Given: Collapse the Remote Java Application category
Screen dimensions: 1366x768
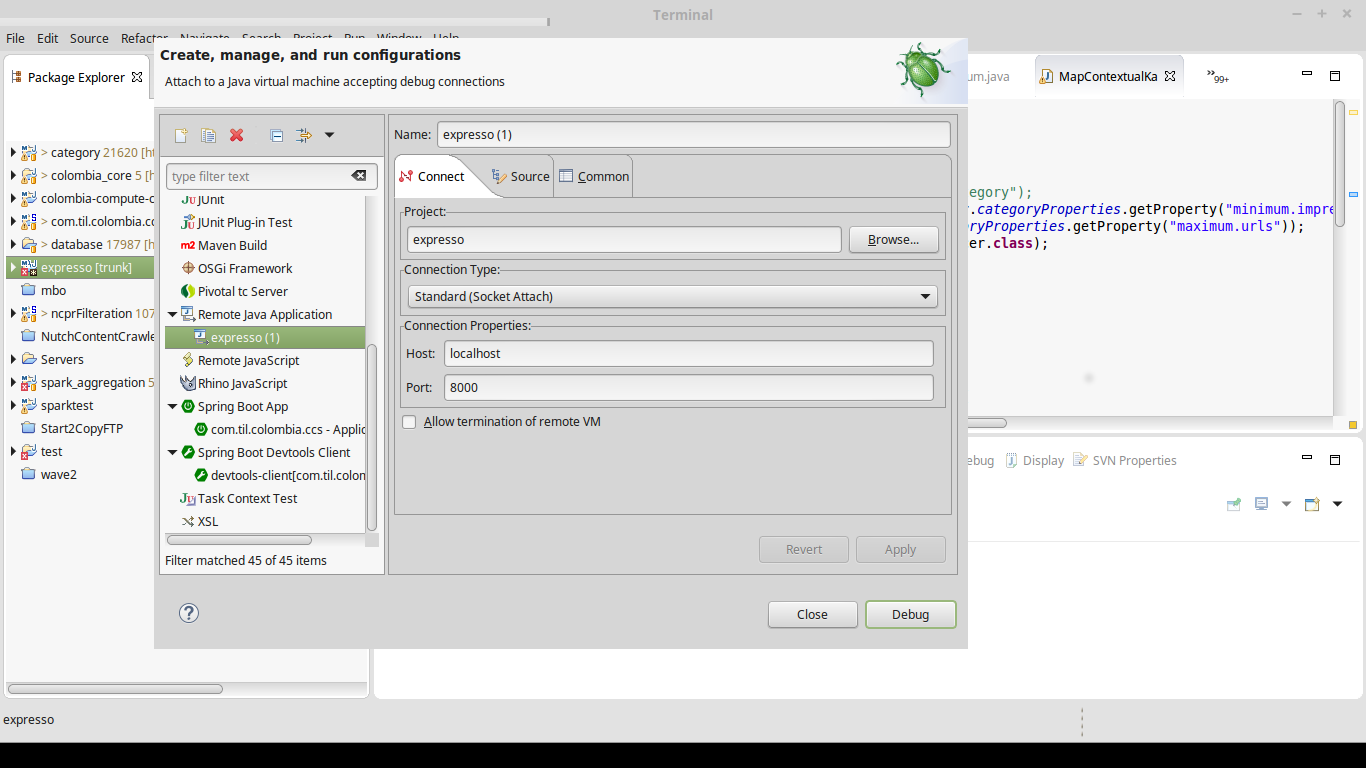Looking at the screenshot, I should click(x=171, y=314).
